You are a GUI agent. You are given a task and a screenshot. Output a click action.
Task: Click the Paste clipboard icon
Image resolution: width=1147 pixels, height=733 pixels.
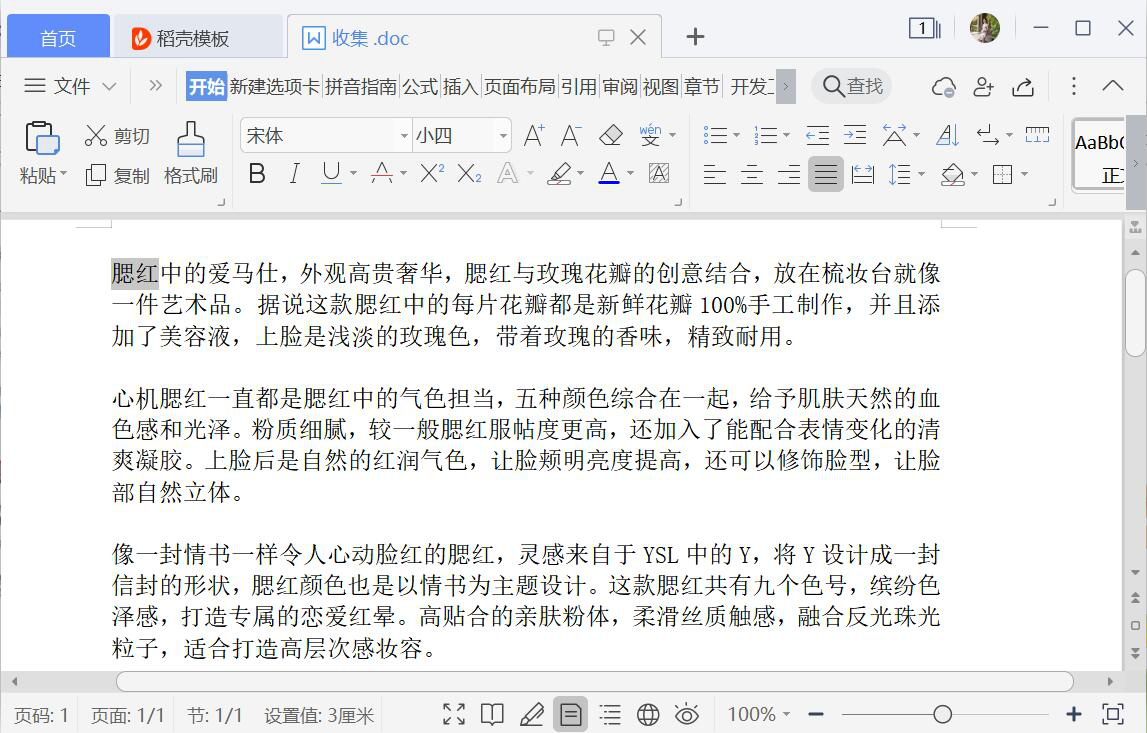tap(42, 138)
